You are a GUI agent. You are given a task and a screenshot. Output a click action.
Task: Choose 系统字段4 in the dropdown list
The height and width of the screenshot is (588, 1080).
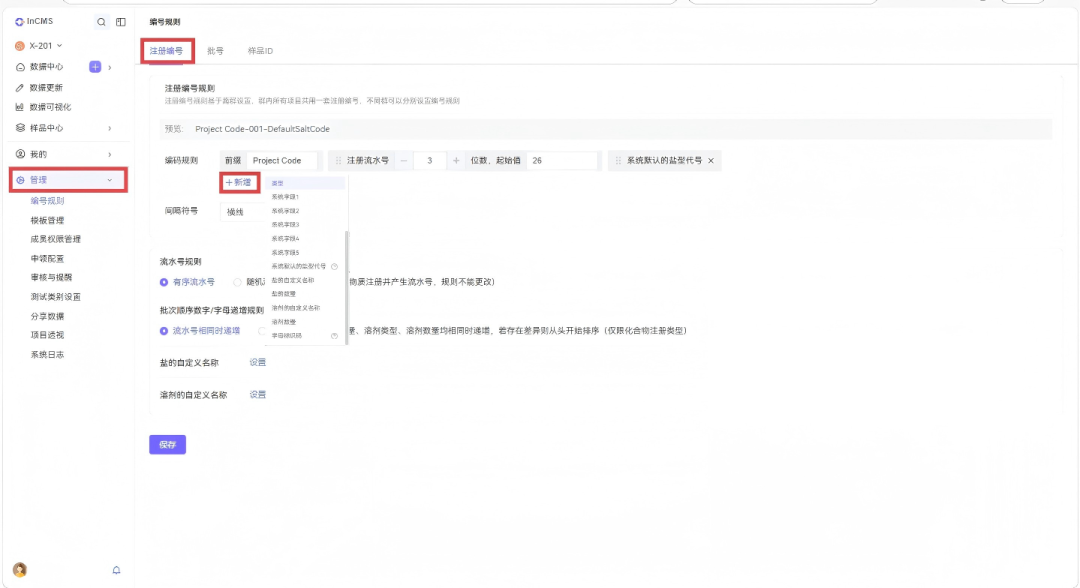(305, 239)
